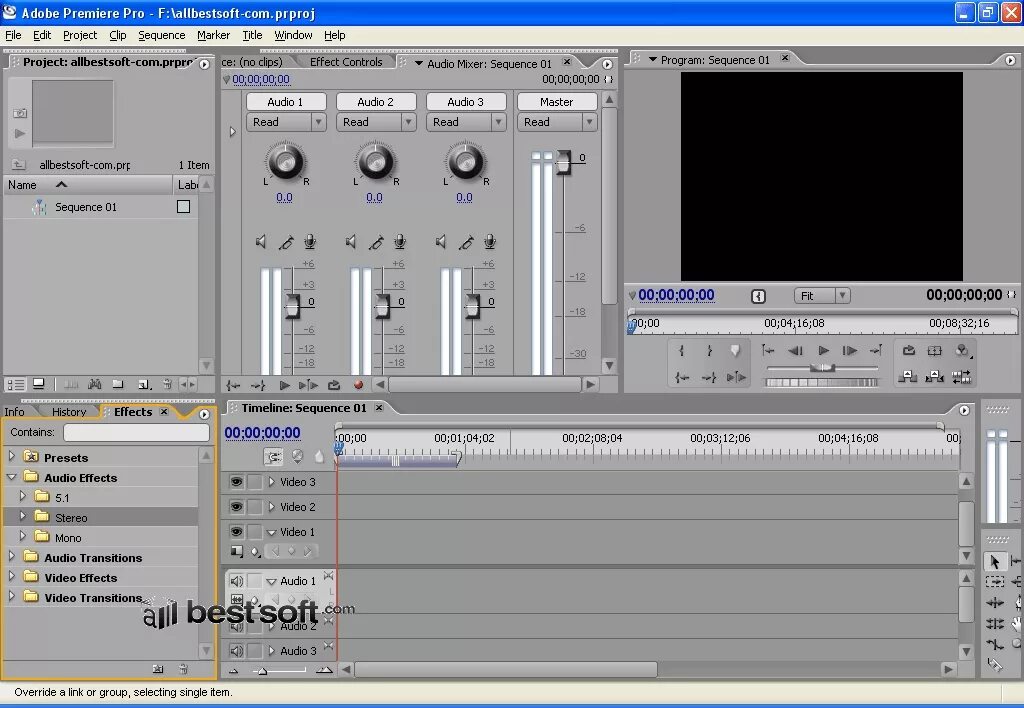Image resolution: width=1024 pixels, height=708 pixels.
Task: Click the Audio 1 track name button in mixer
Action: click(285, 102)
